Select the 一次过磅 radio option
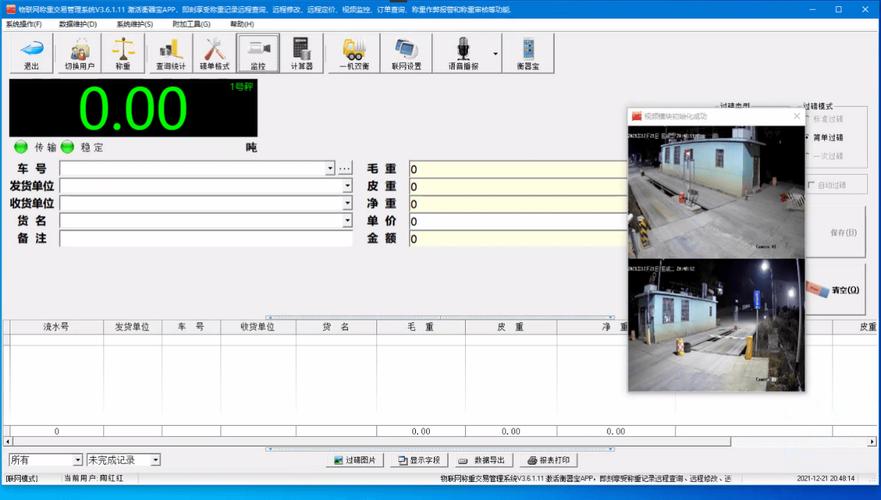 click(808, 156)
